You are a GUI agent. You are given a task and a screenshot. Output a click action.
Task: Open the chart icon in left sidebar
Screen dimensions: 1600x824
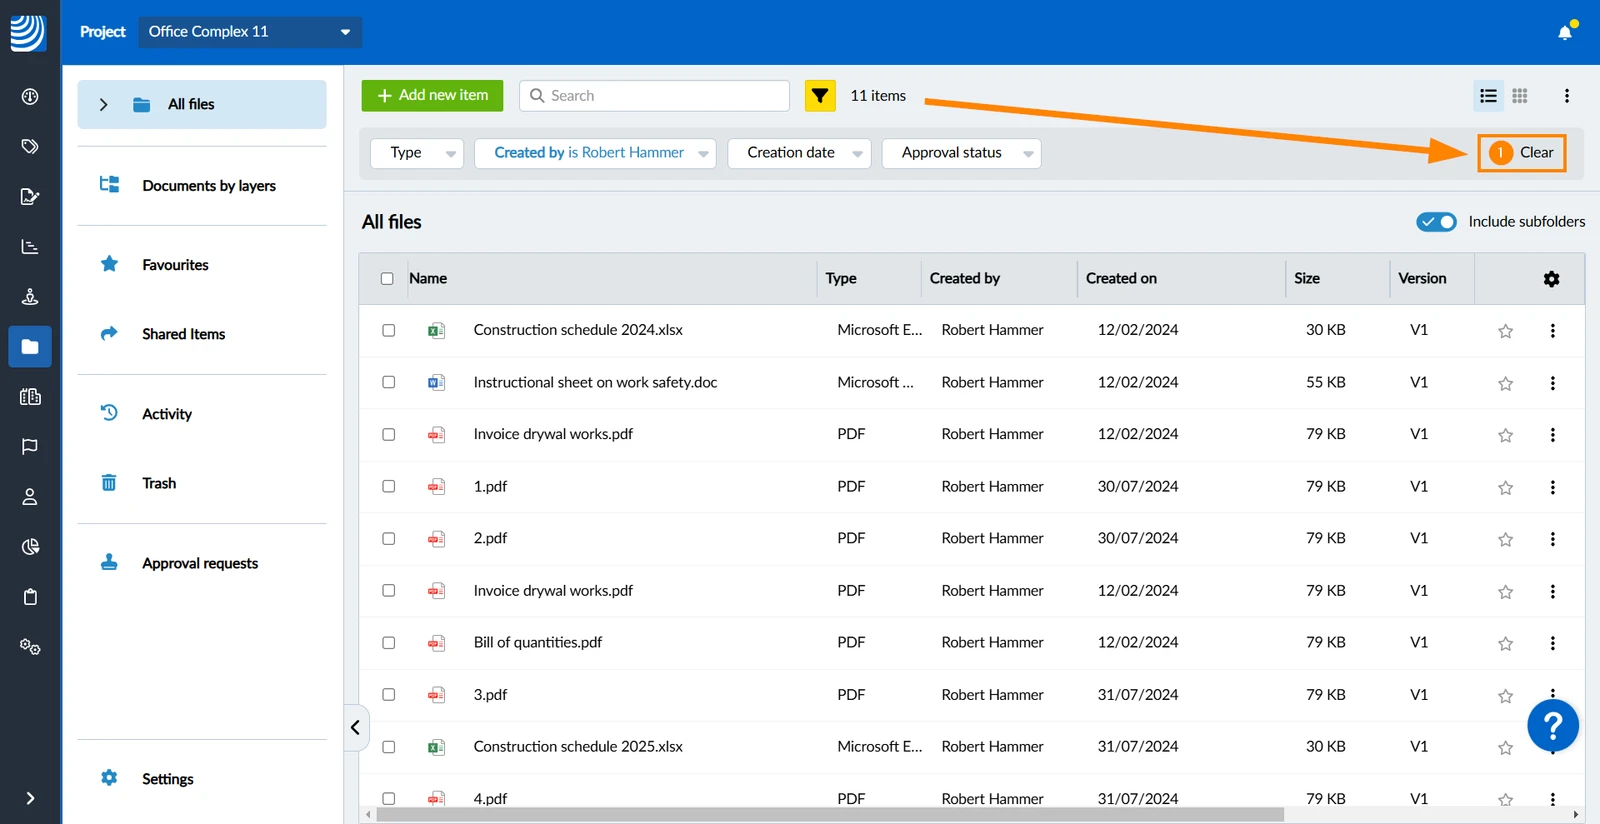(30, 246)
